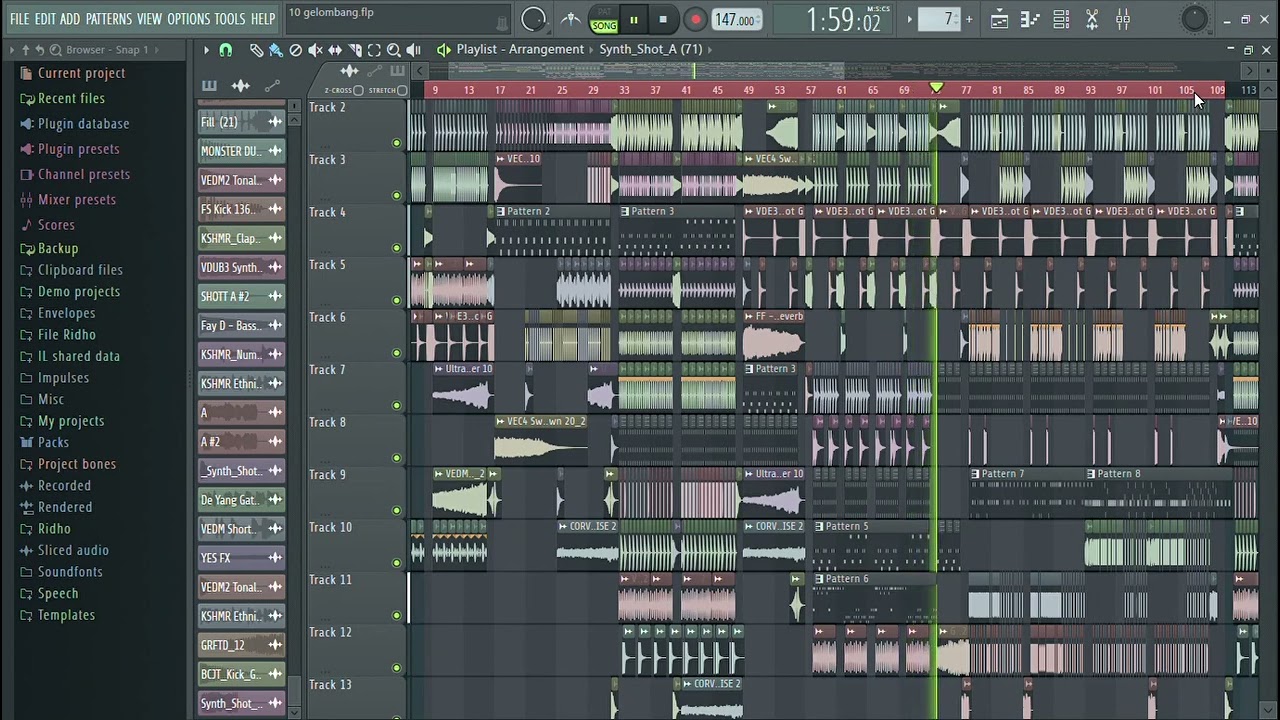This screenshot has width=1280, height=720.
Task: Choose the Select marquee tool
Action: 374,50
